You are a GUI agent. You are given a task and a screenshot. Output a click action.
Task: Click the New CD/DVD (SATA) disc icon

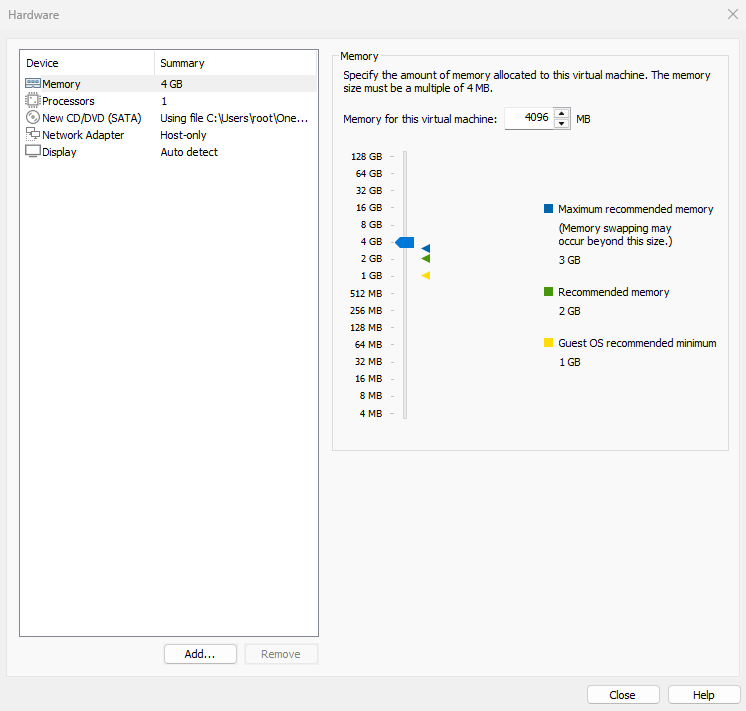coord(32,118)
